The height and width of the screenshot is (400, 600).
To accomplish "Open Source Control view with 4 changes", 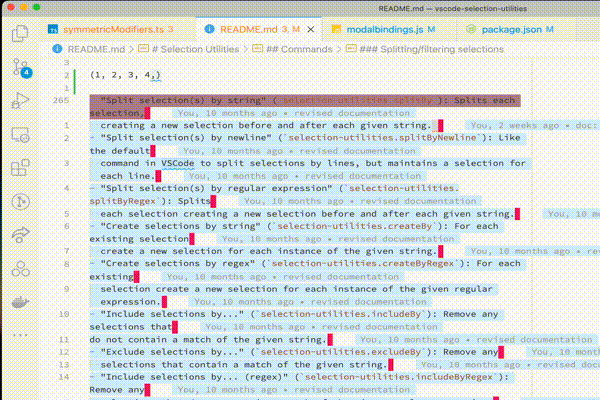I will tap(21, 68).
